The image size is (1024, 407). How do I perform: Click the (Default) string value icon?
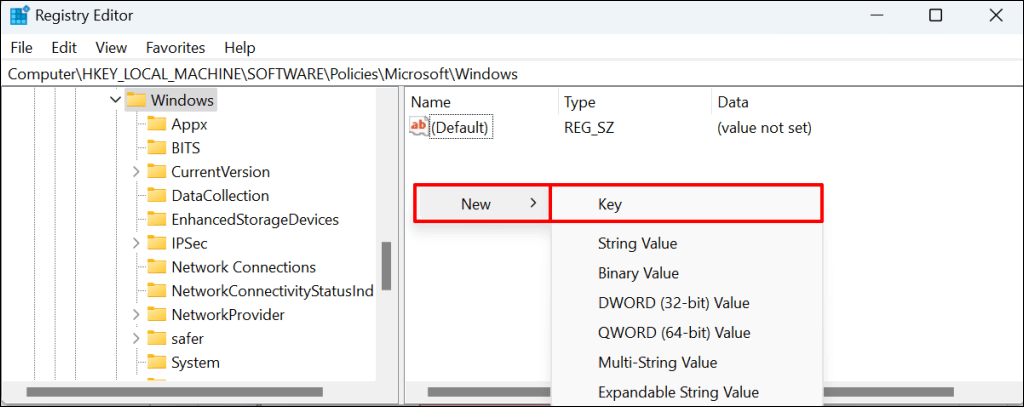click(x=419, y=127)
